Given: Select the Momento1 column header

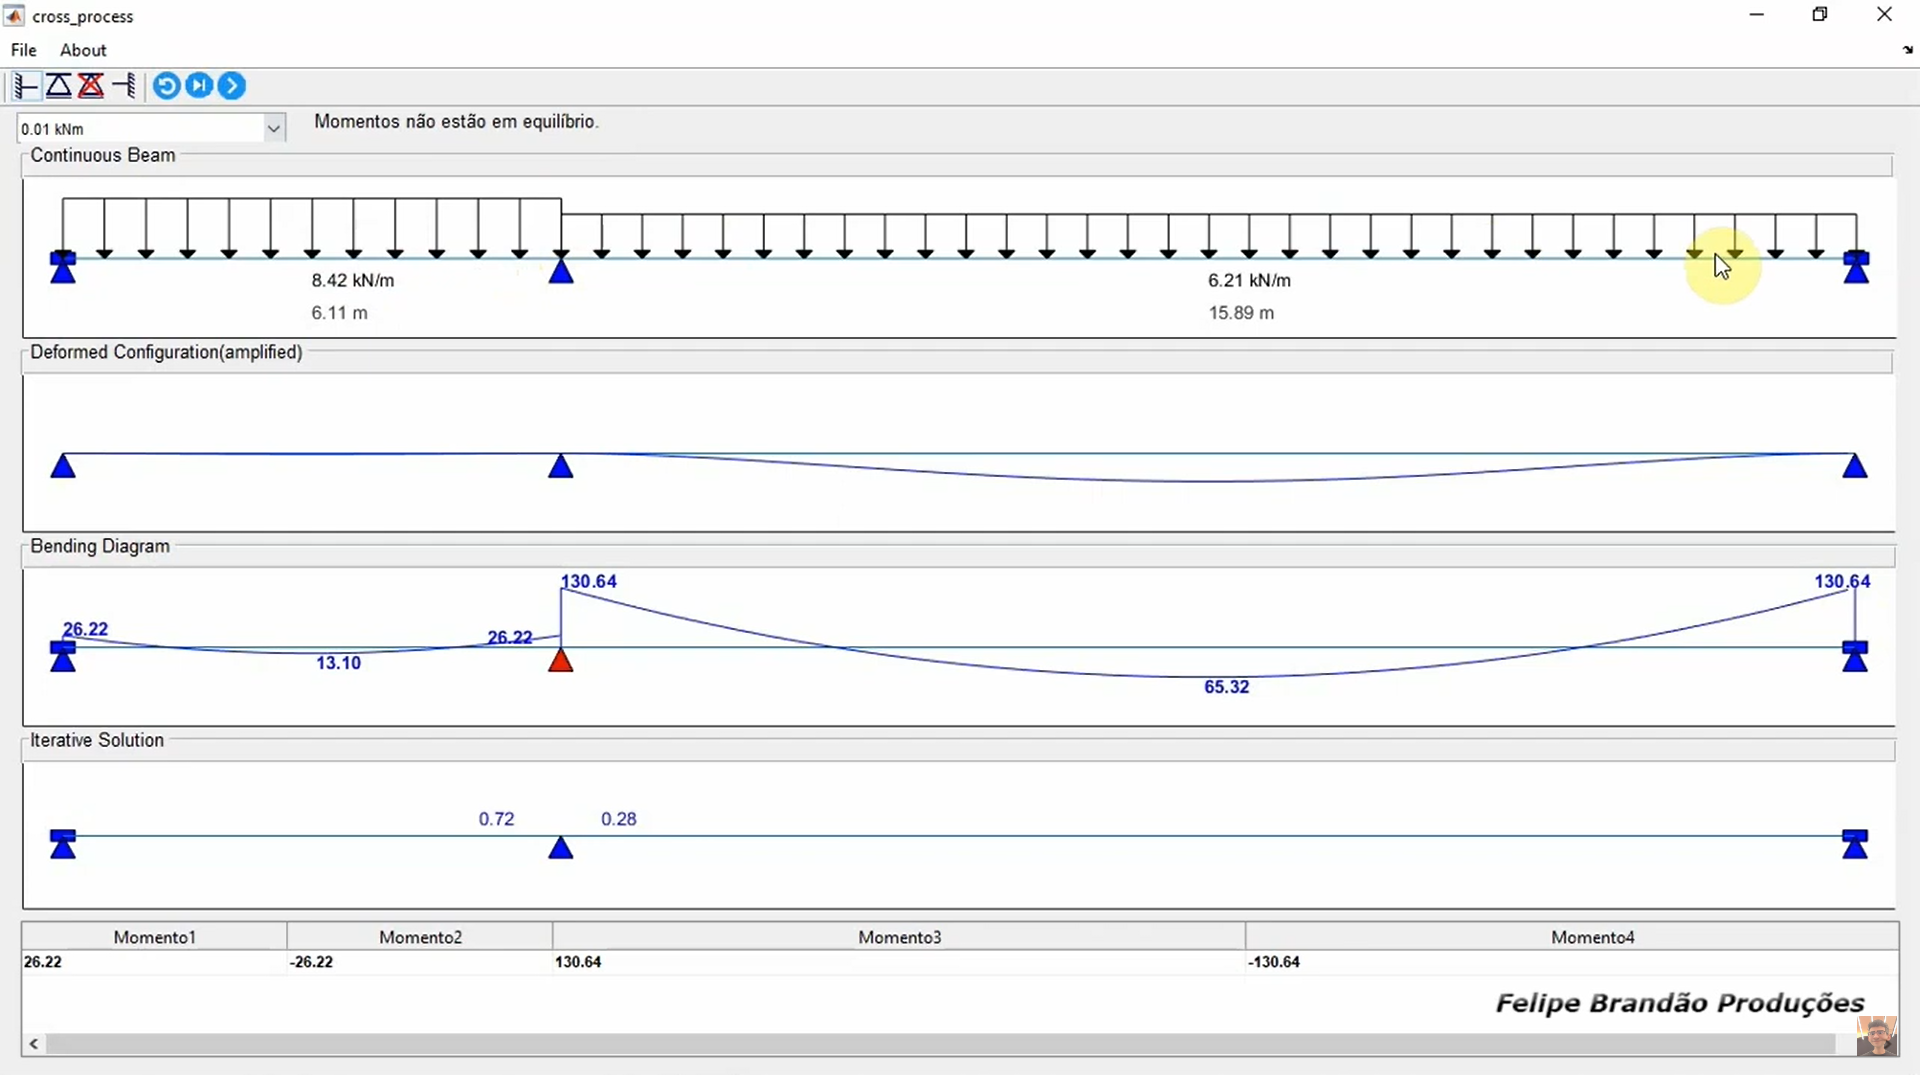Looking at the screenshot, I should pyautogui.click(x=155, y=937).
